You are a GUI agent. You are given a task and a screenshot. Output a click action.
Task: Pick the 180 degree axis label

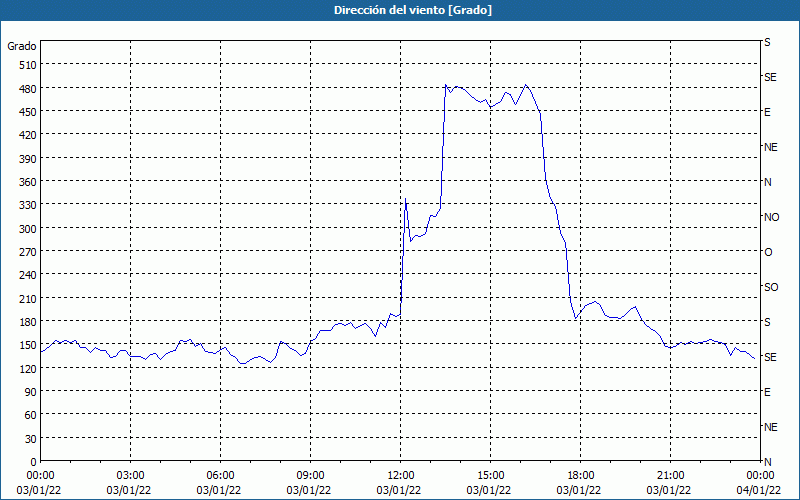28,321
